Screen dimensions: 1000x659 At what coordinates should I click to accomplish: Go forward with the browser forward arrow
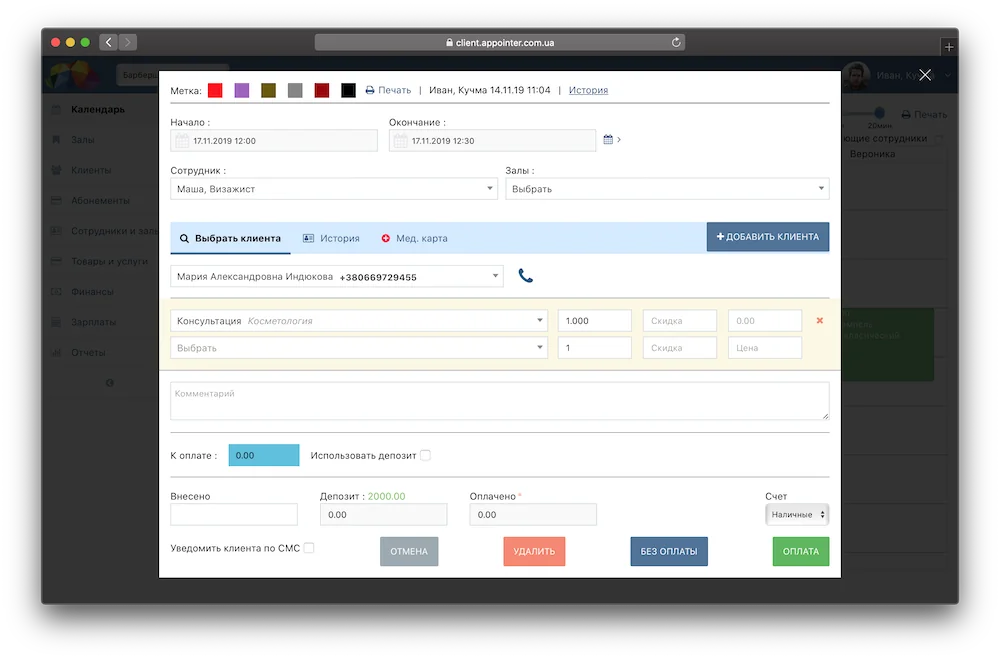[128, 42]
